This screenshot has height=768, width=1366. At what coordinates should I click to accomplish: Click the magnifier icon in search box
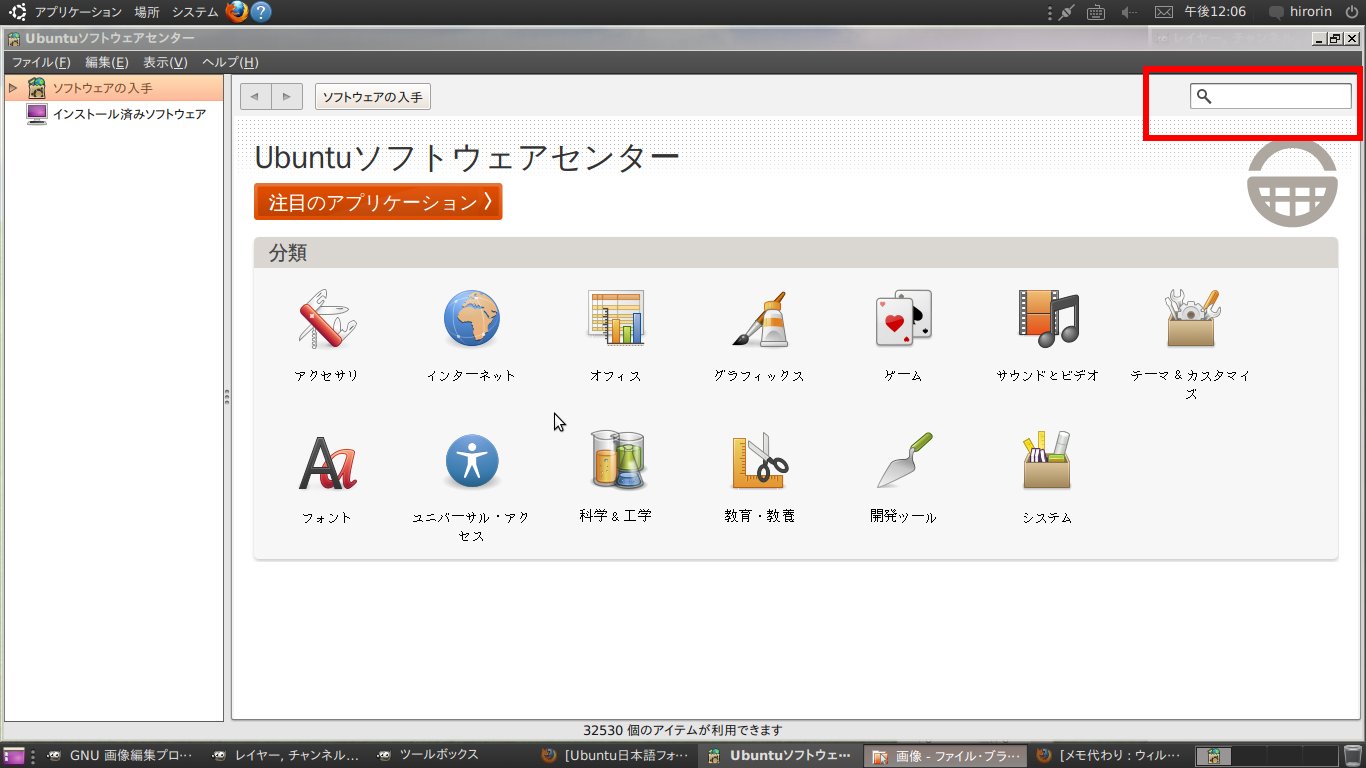pyautogui.click(x=1204, y=96)
